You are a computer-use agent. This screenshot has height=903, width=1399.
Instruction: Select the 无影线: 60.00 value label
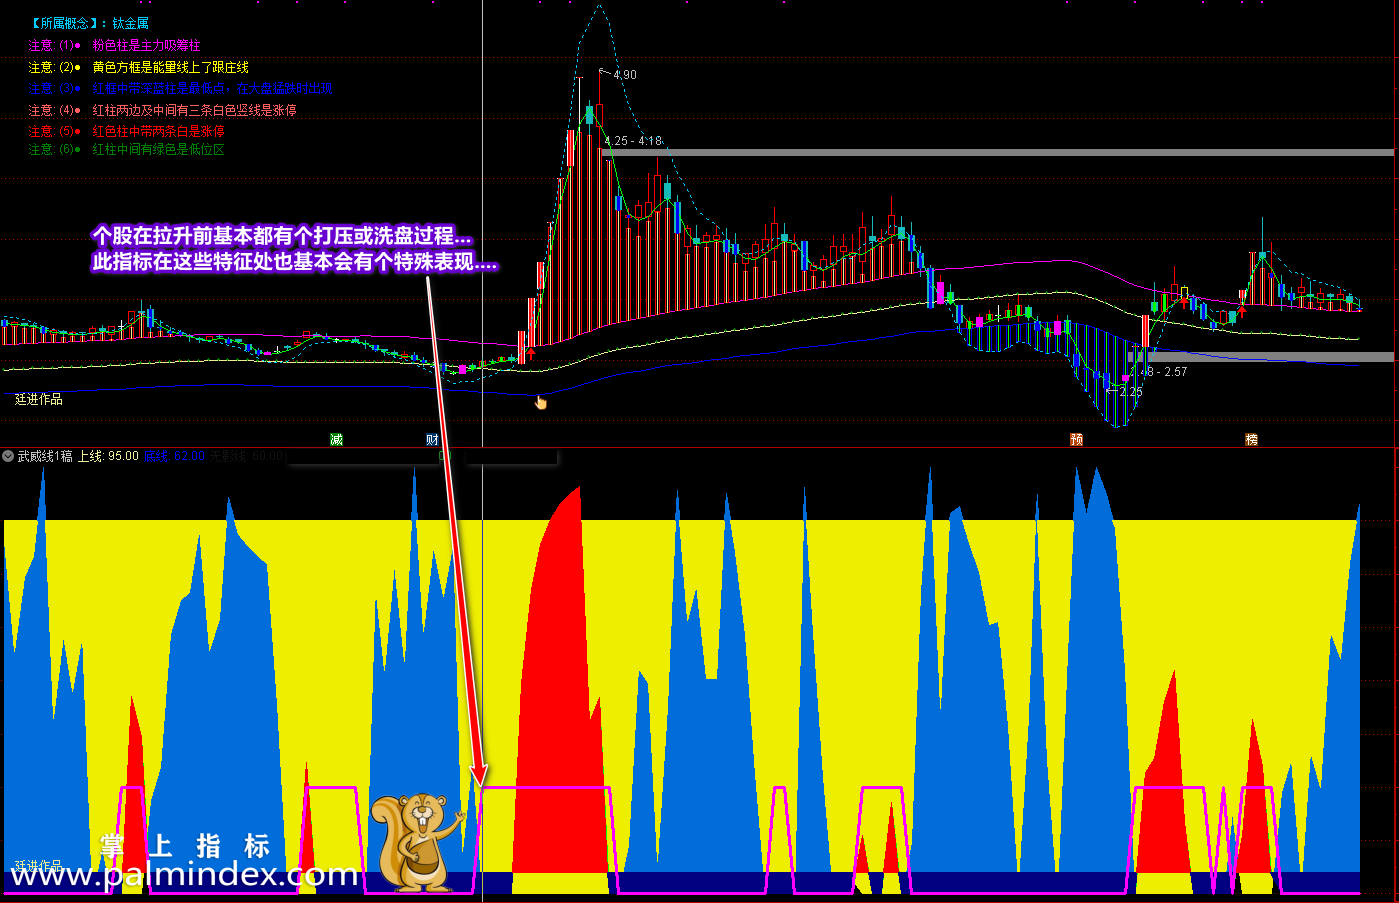(x=247, y=456)
